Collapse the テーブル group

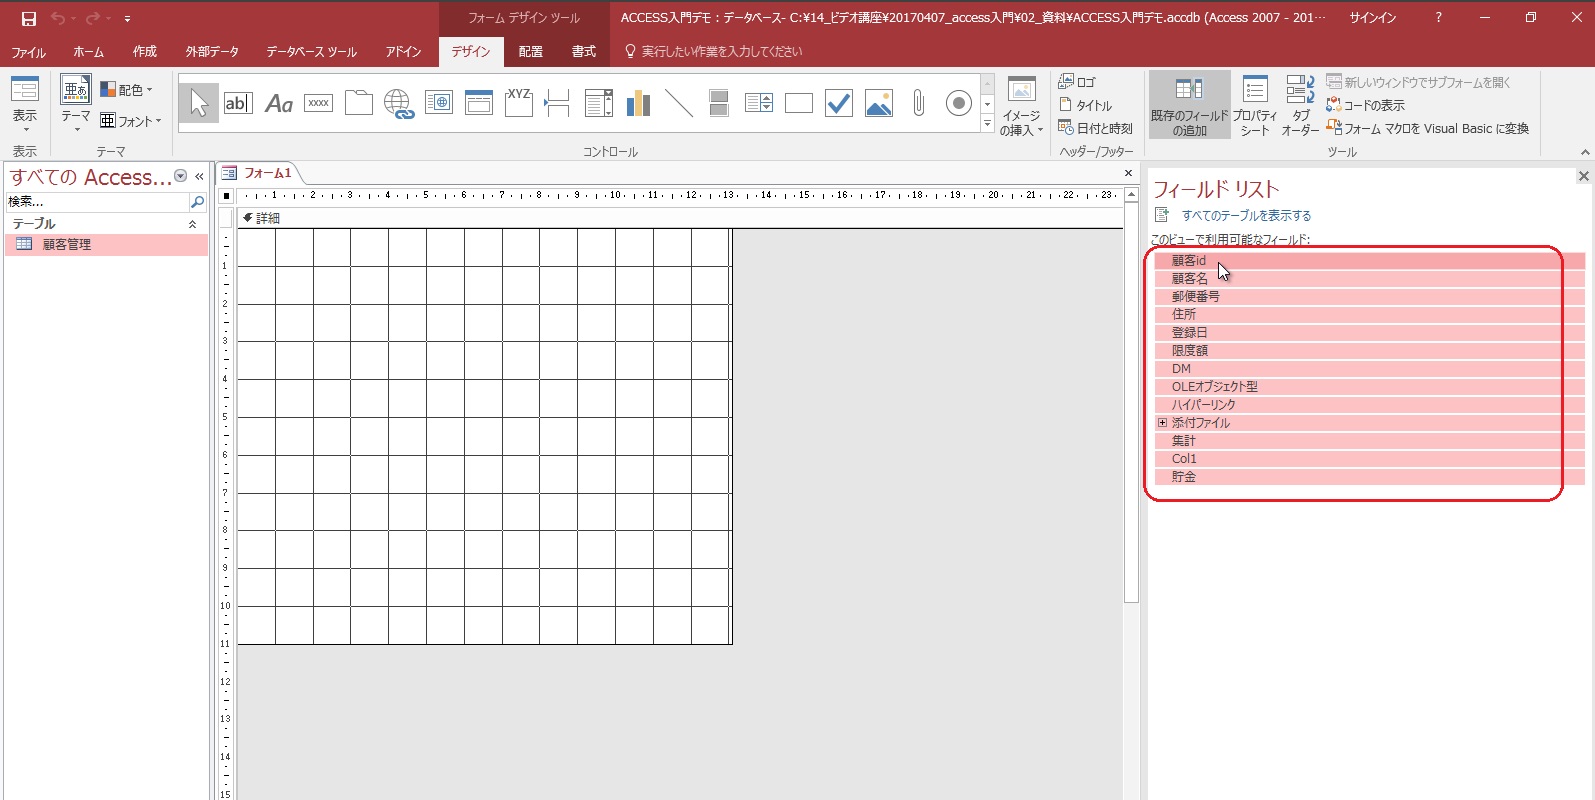pyautogui.click(x=192, y=224)
